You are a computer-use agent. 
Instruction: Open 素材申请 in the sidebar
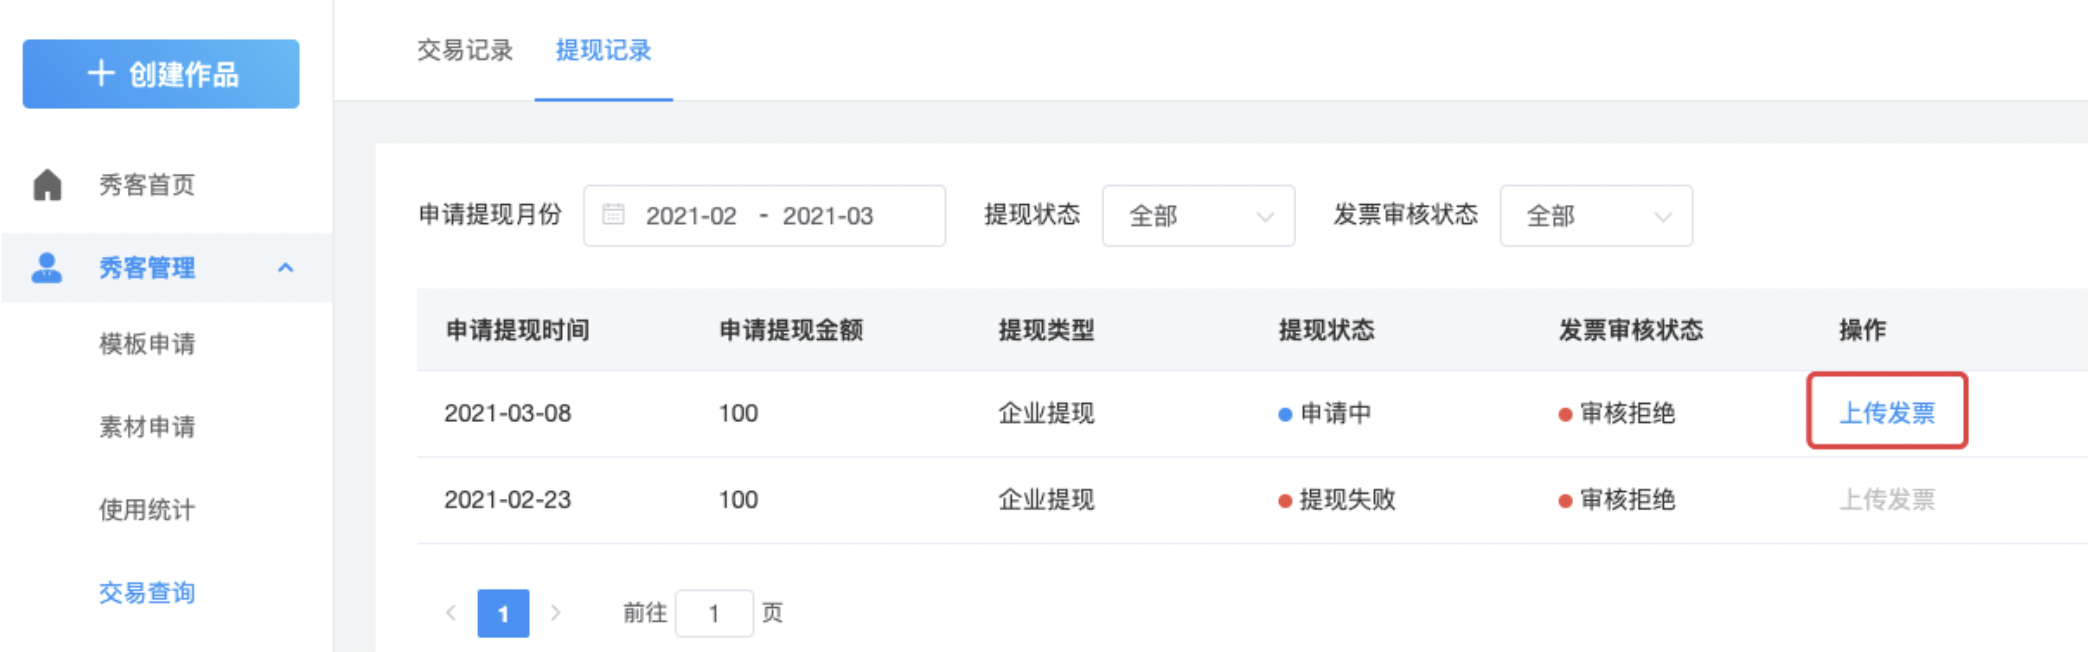147,427
